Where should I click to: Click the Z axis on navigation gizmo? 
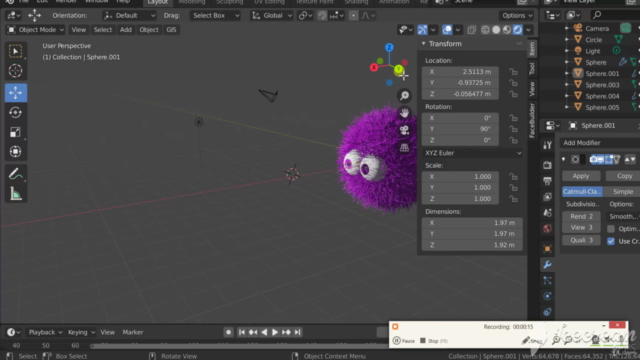[x=389, y=47]
